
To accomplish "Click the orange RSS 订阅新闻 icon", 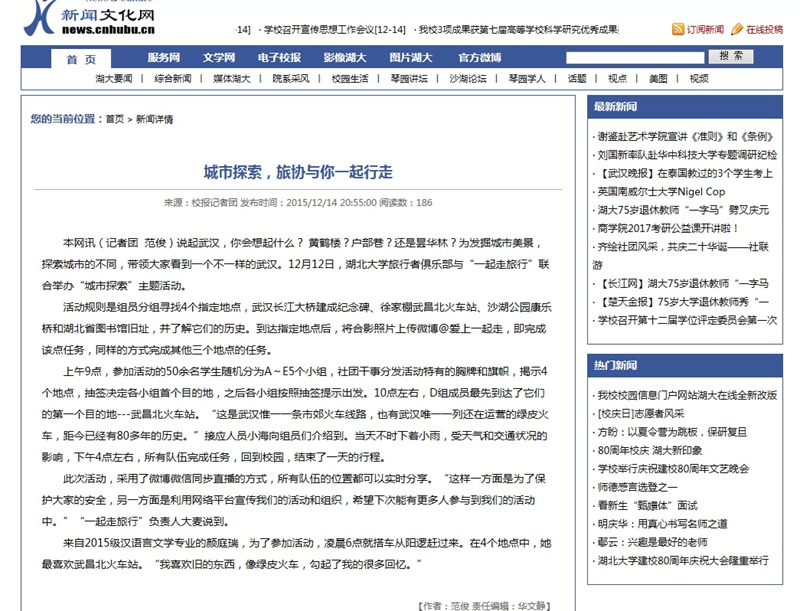I will [678, 30].
